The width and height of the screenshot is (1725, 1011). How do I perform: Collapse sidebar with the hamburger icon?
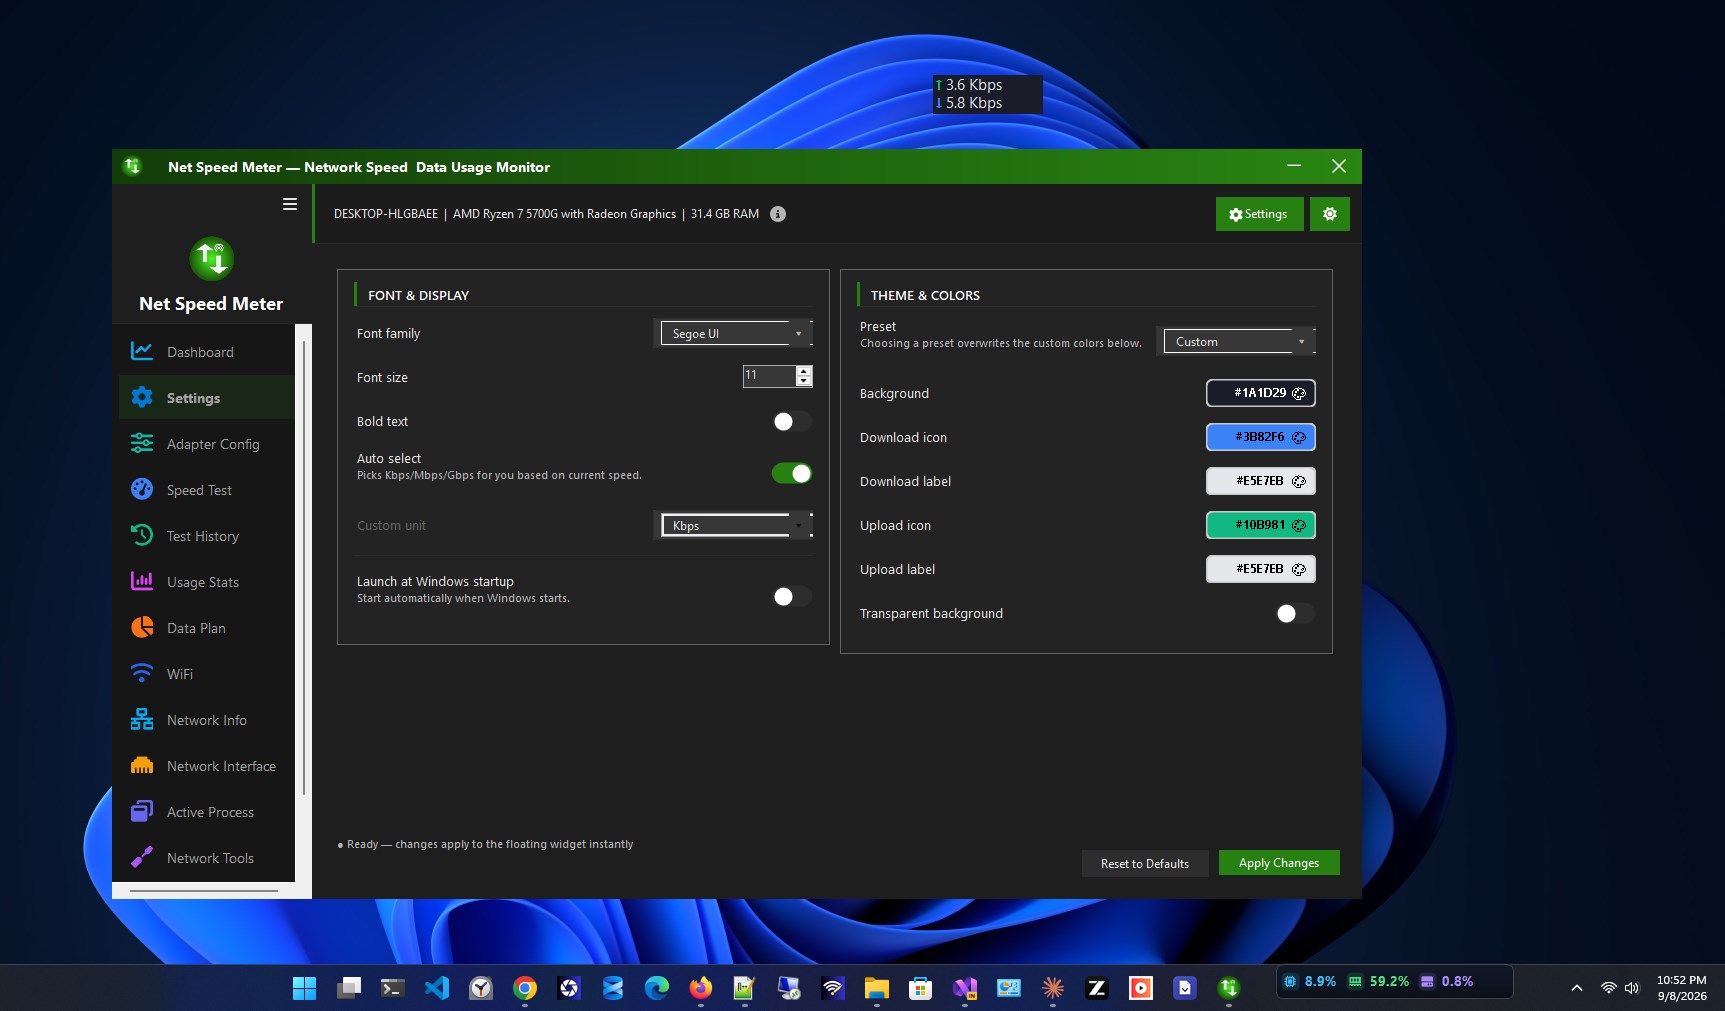click(290, 204)
